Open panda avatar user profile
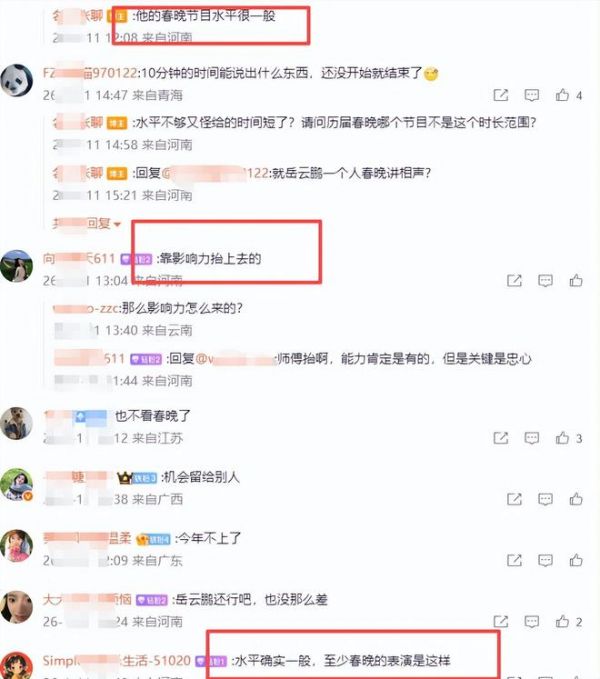 pos(16,81)
